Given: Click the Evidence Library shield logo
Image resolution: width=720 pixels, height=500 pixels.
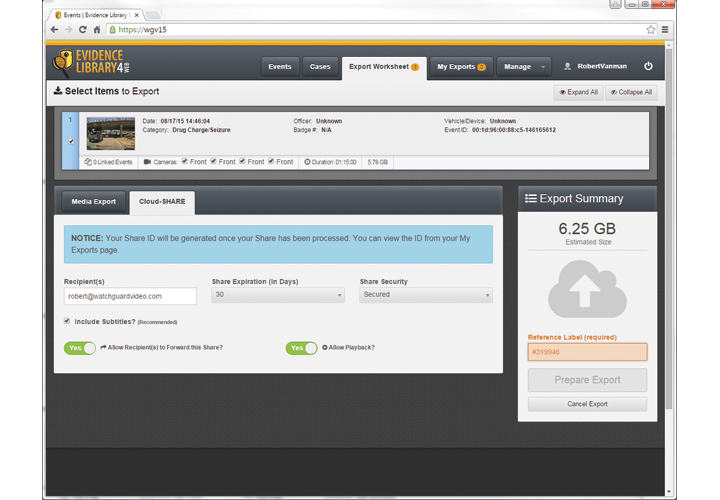Looking at the screenshot, I should pos(63,64).
